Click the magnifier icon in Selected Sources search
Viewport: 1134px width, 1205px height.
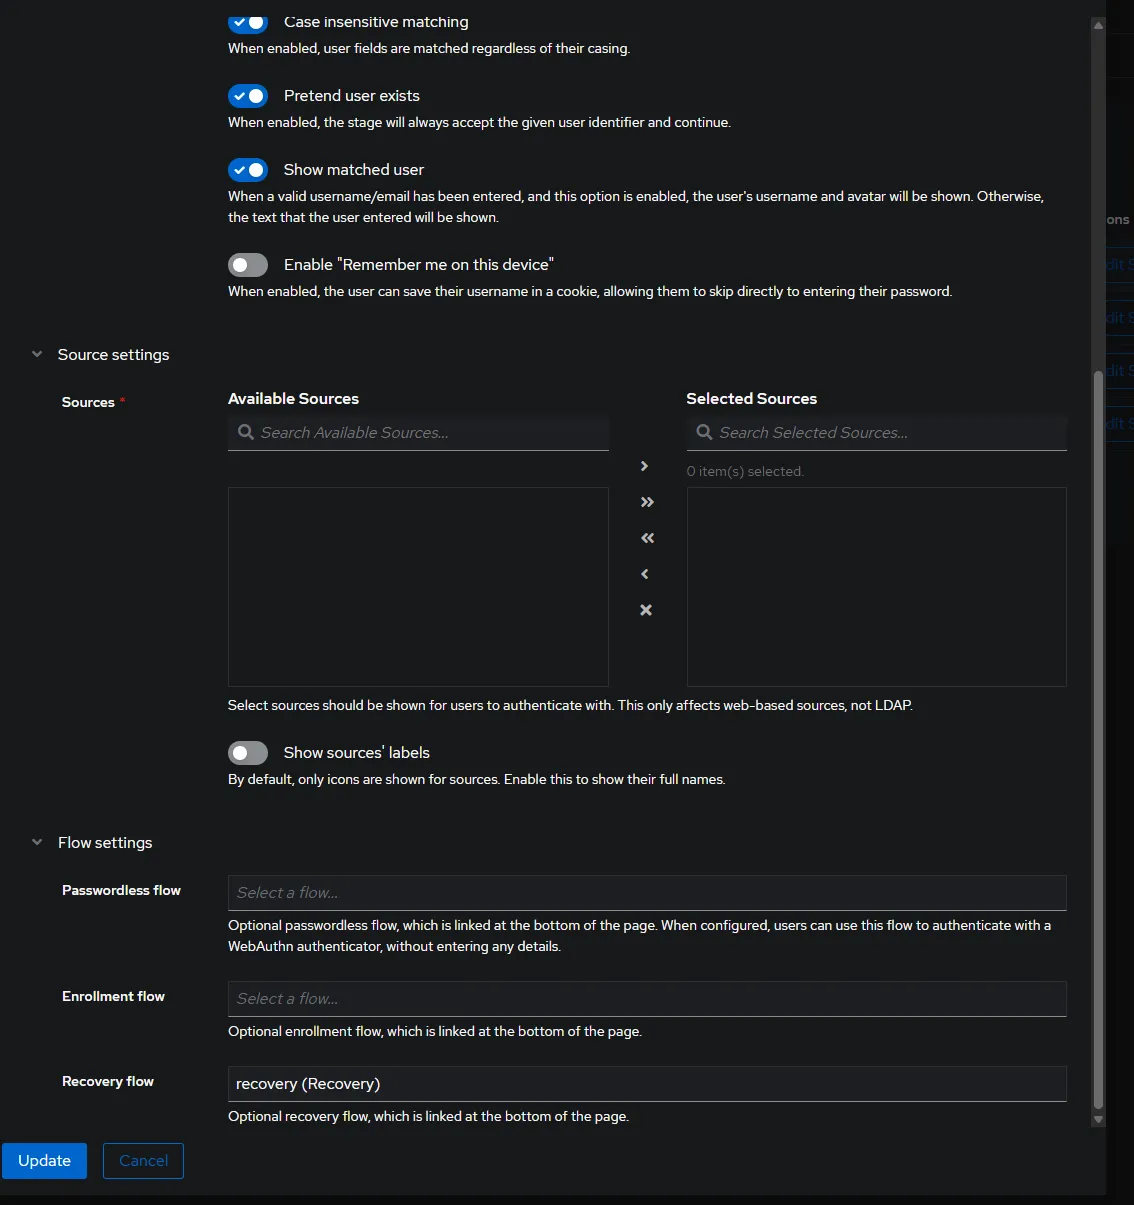click(x=704, y=432)
